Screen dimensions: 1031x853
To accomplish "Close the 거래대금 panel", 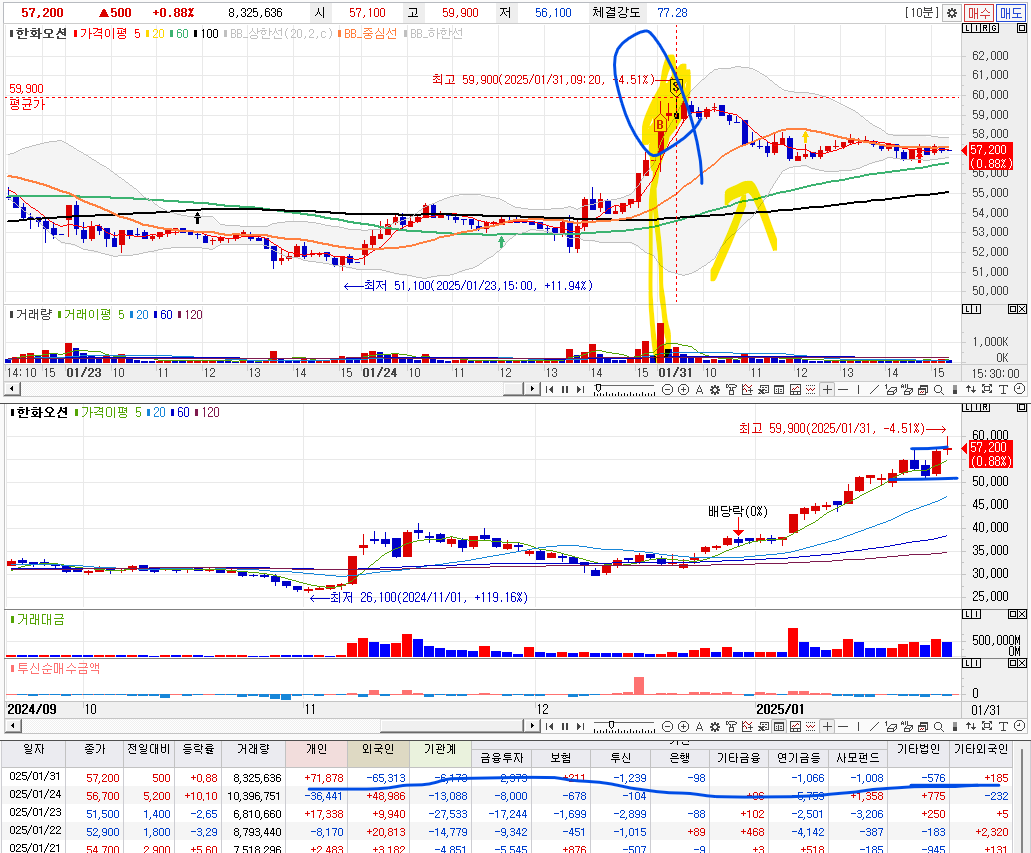I will coord(1022,614).
